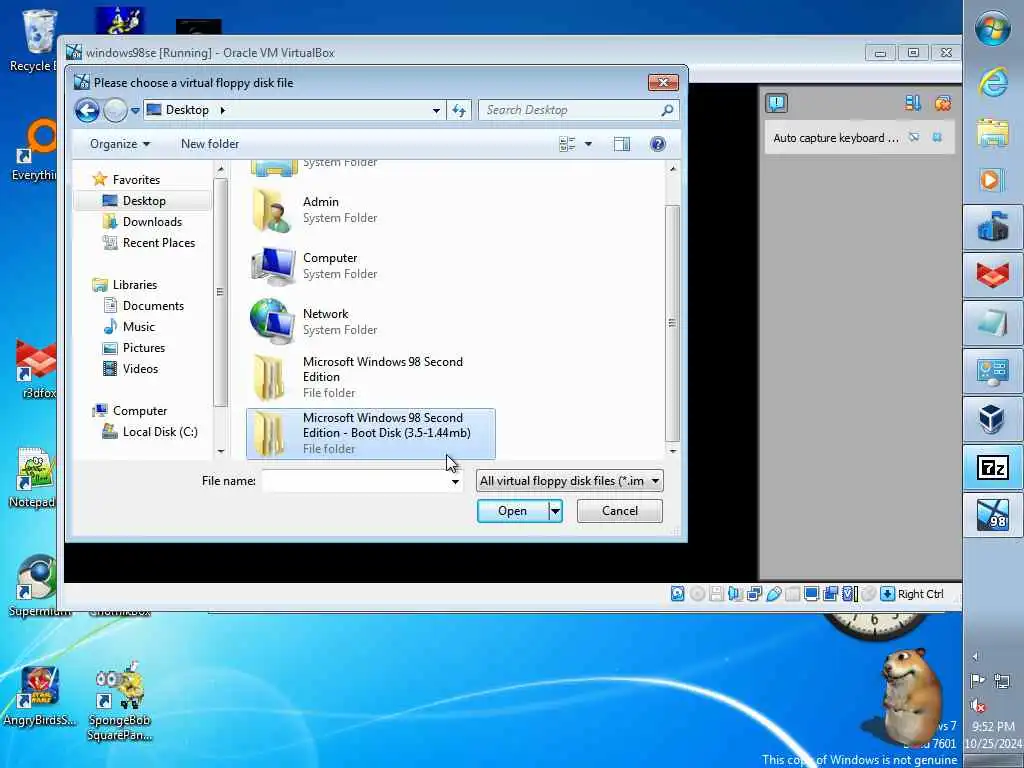The height and width of the screenshot is (768, 1024).
Task: Select the Network system folder icon
Action: (272, 321)
